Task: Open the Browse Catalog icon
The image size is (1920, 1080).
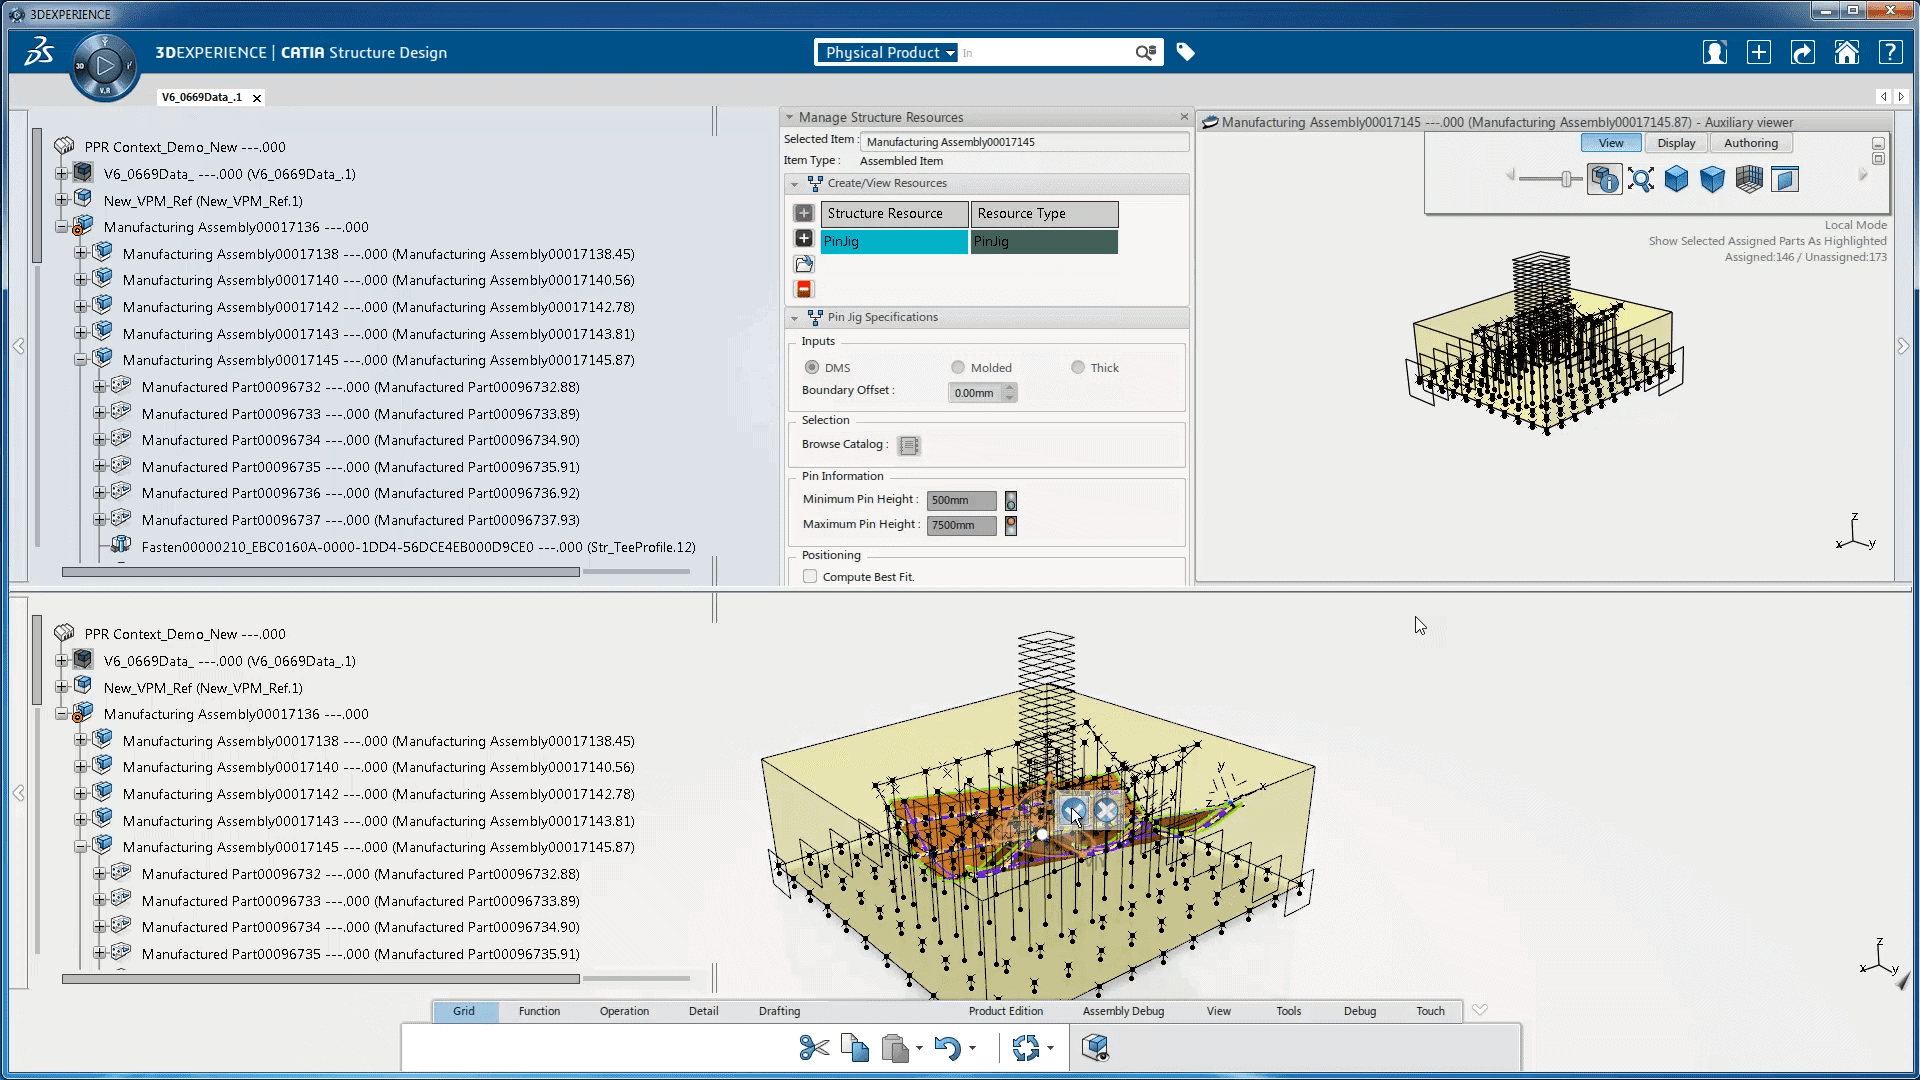Action: click(908, 445)
